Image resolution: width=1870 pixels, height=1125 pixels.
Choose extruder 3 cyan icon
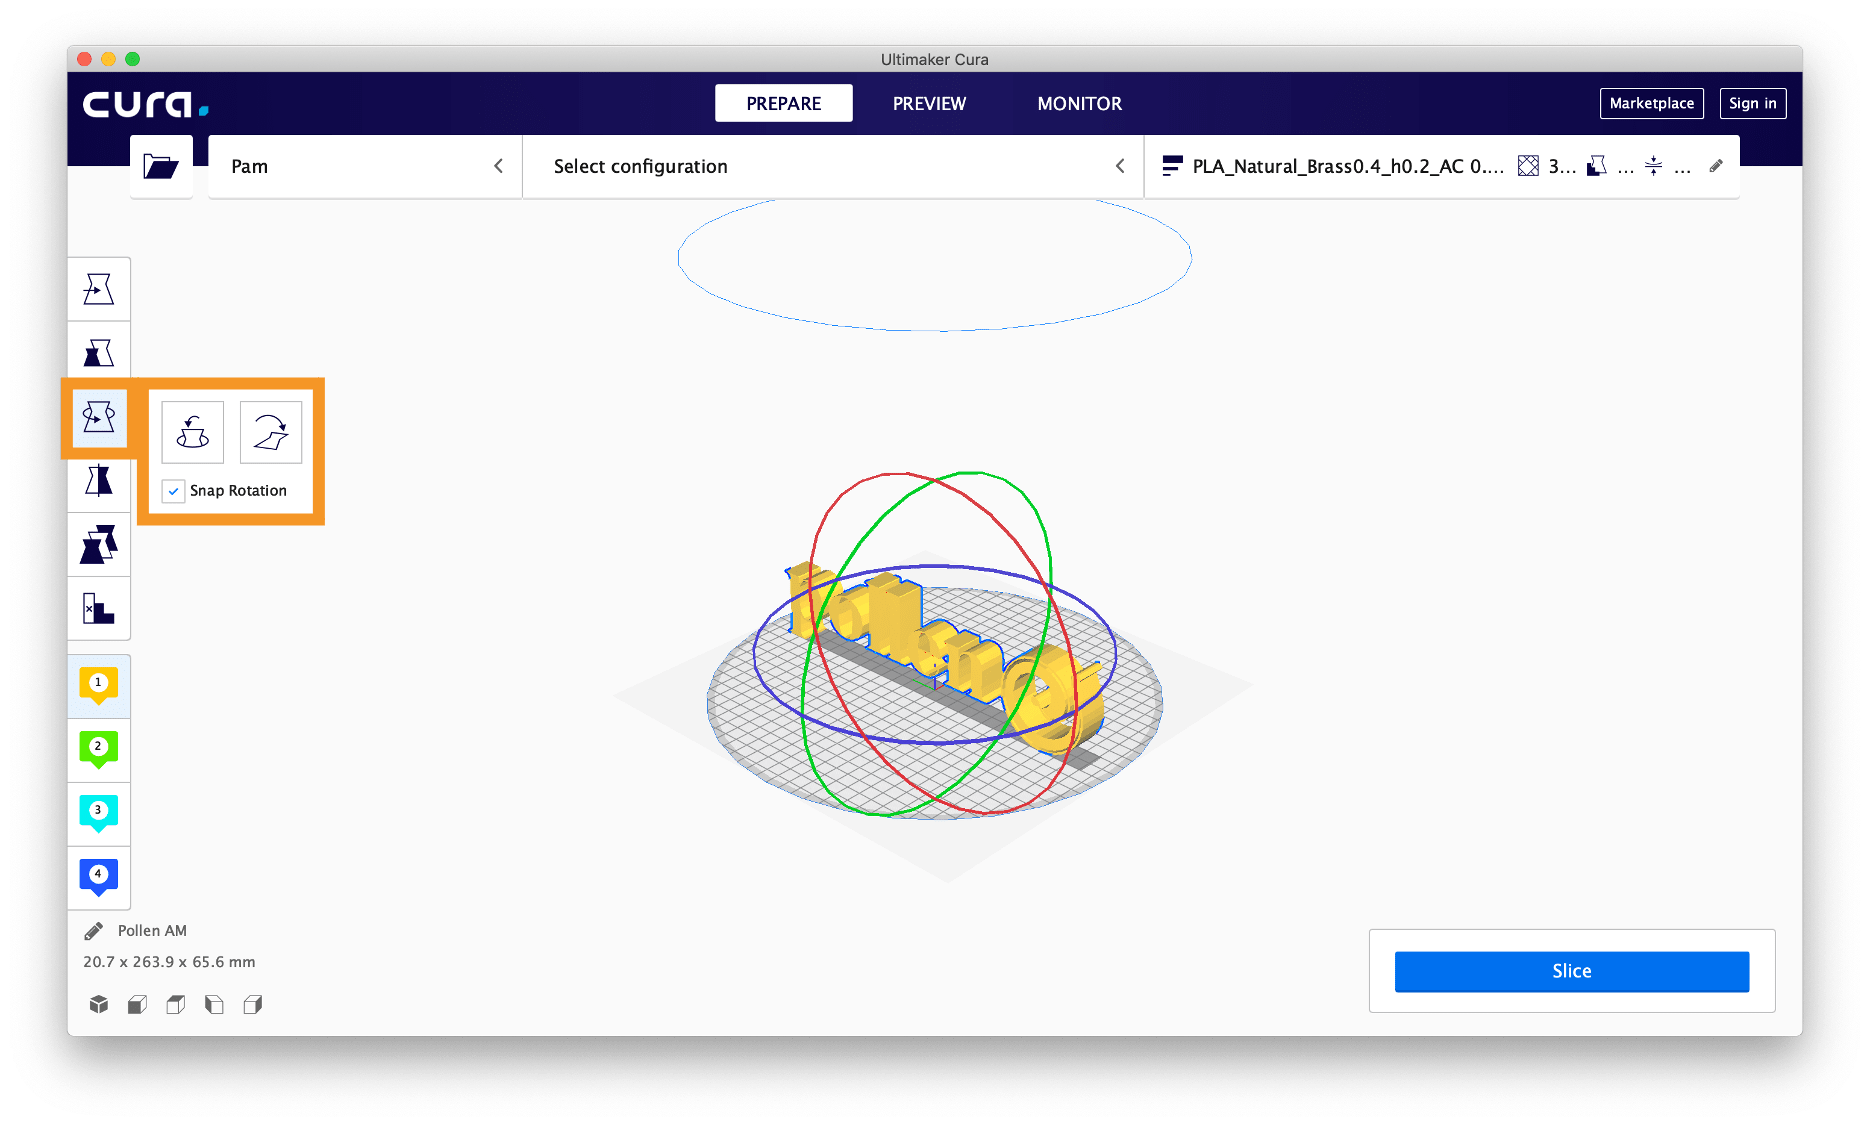(99, 814)
